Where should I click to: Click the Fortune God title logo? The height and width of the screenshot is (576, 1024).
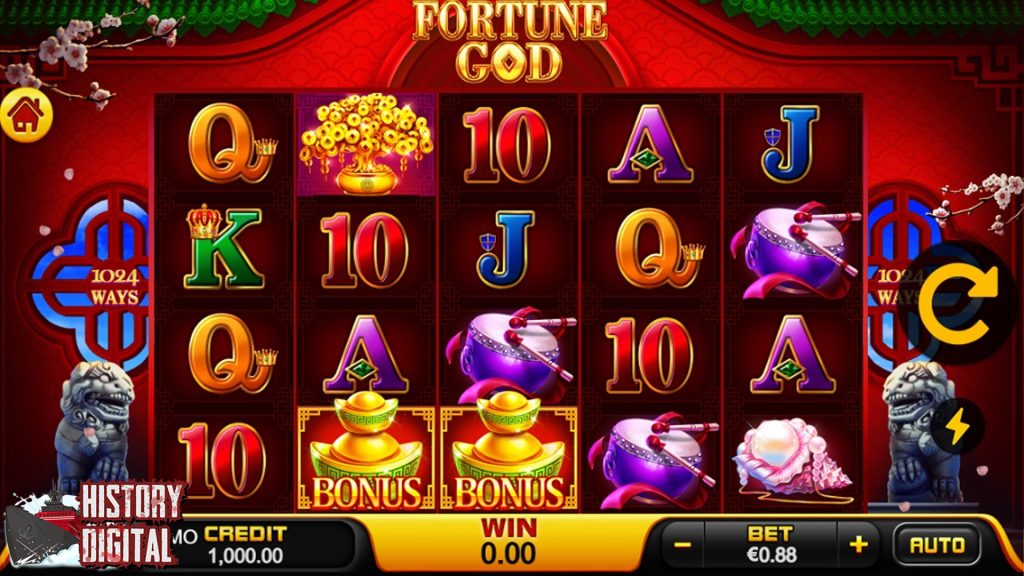point(510,40)
